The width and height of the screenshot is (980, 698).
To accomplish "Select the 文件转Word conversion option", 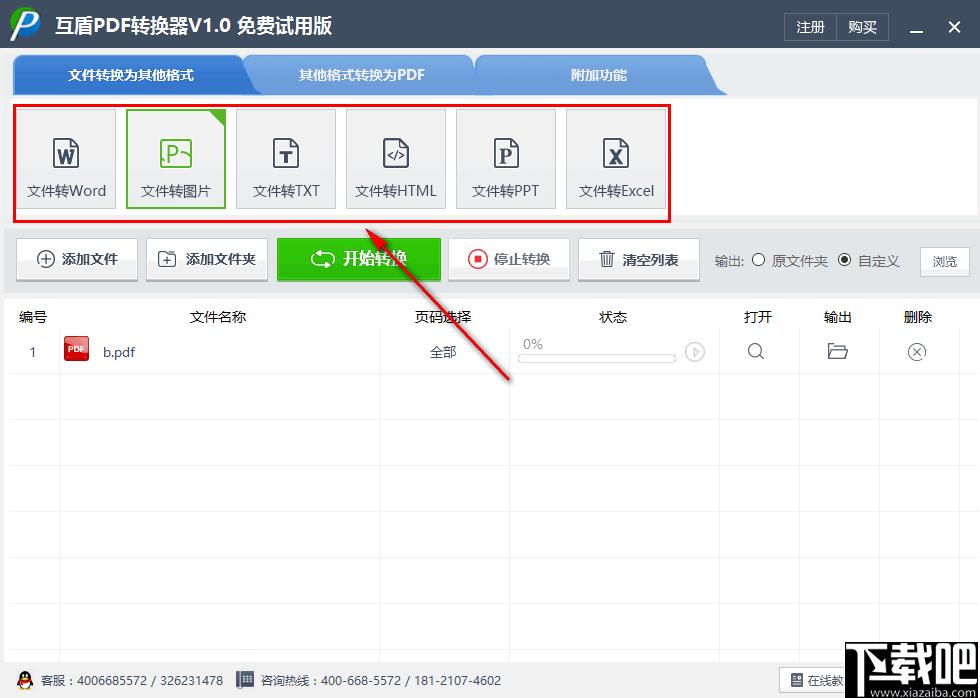I will click(x=66, y=159).
